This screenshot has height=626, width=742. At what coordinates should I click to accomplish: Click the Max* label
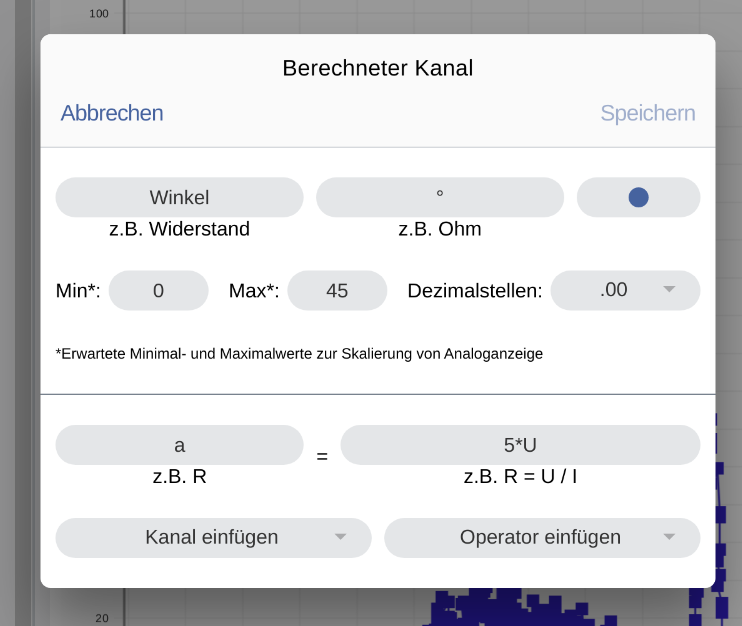click(254, 291)
